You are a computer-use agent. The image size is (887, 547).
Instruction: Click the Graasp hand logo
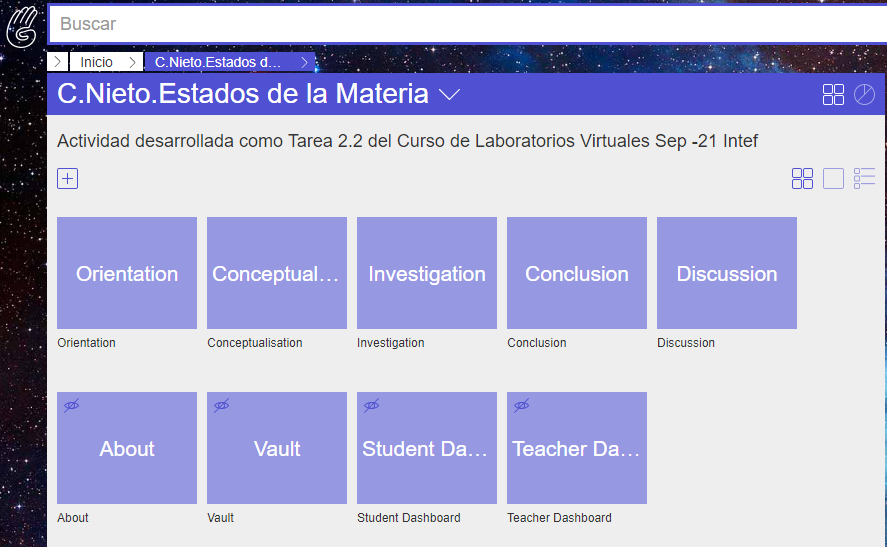tap(22, 26)
